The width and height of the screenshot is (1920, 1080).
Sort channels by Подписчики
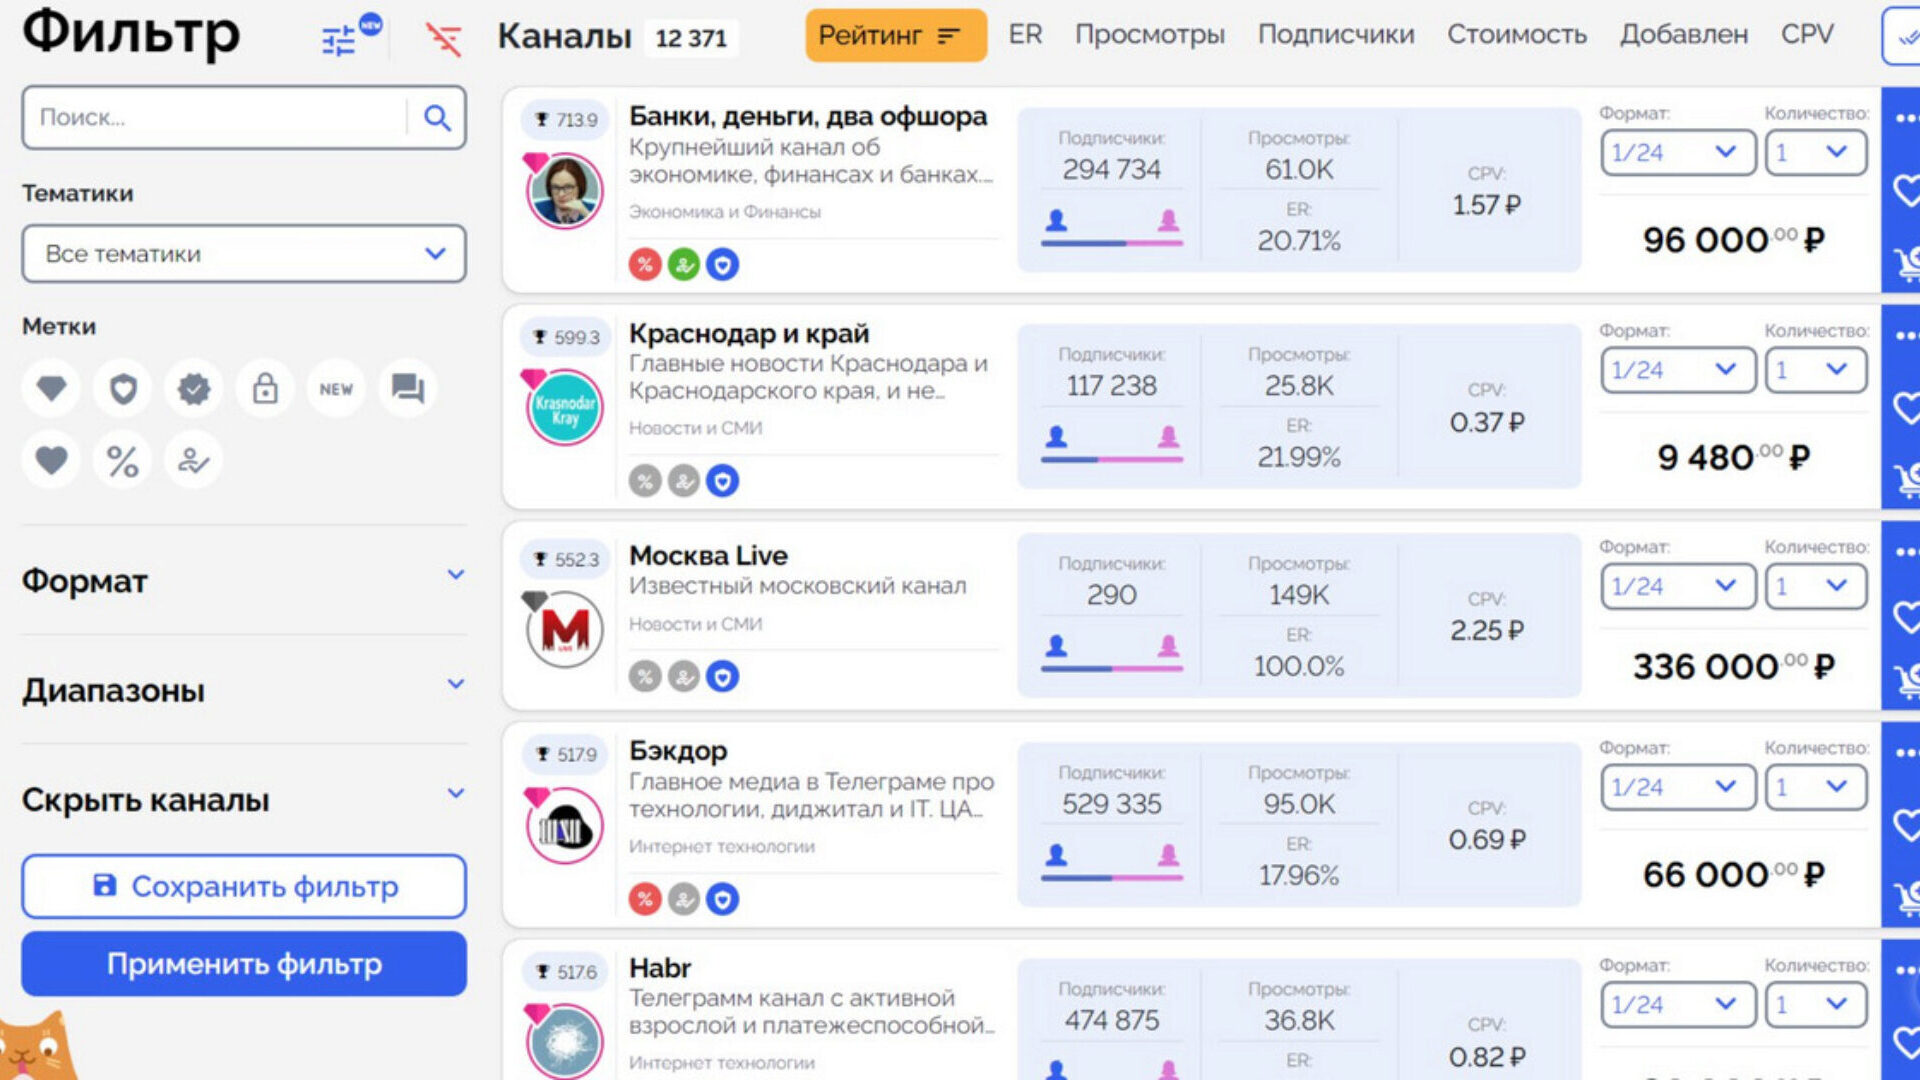(1336, 35)
